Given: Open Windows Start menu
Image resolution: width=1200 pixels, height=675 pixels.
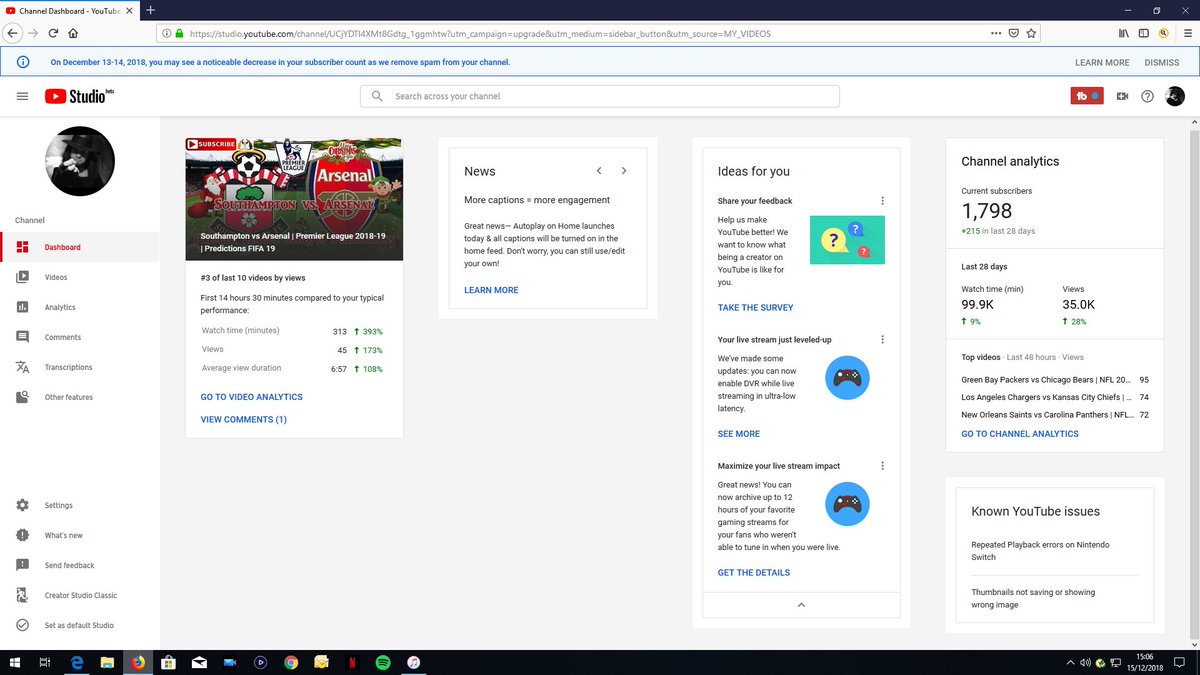Looking at the screenshot, I should 14,662.
